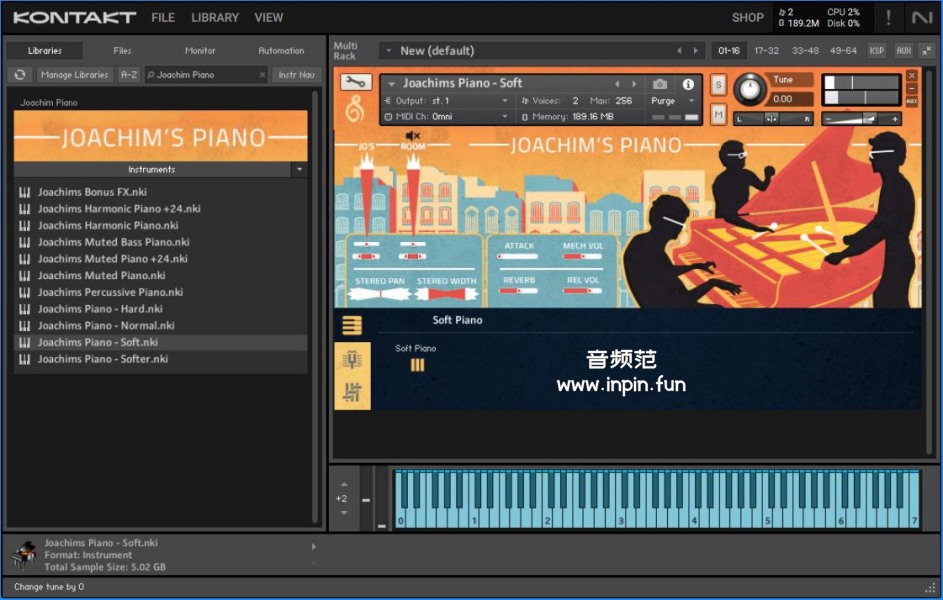Clear the library search field
Image resolution: width=943 pixels, height=600 pixels.
pyautogui.click(x=262, y=75)
